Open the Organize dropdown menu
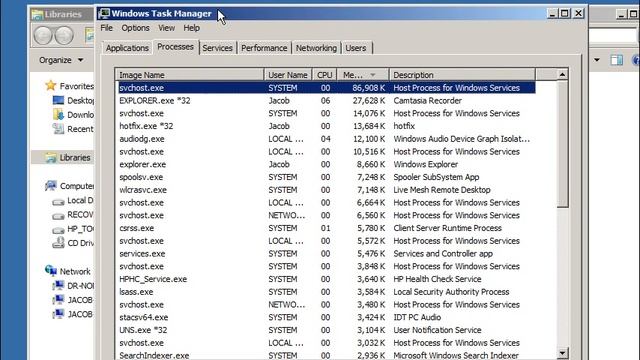The width and height of the screenshot is (640, 360). tap(61, 60)
